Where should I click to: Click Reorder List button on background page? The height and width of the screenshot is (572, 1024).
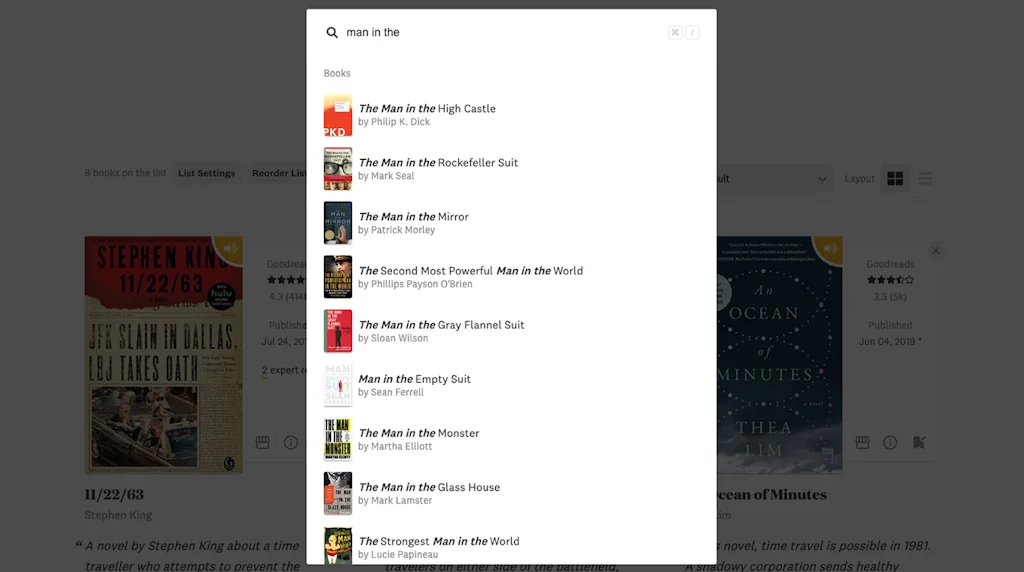point(278,173)
